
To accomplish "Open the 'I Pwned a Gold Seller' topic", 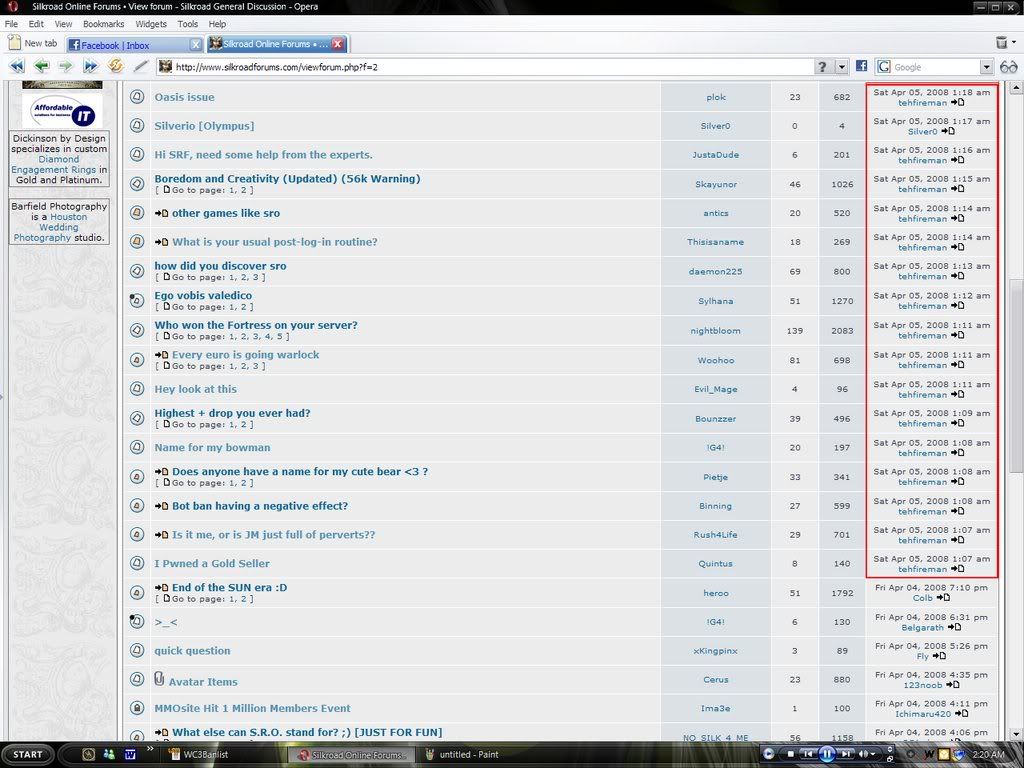I will (212, 563).
